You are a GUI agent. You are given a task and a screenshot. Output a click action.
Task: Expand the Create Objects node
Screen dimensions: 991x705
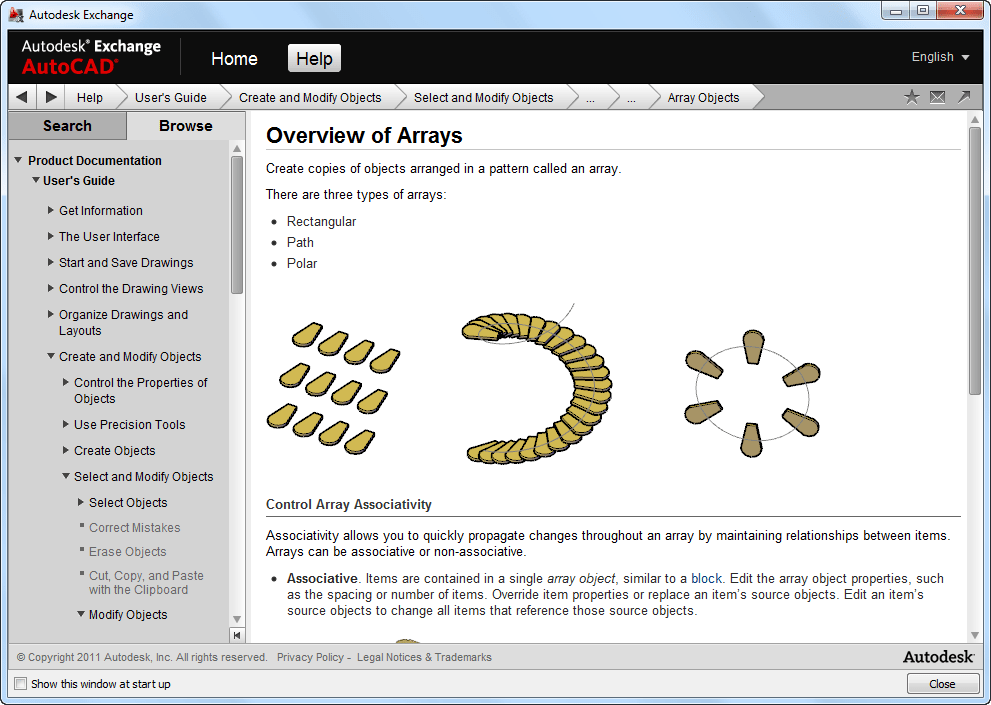pyautogui.click(x=66, y=450)
